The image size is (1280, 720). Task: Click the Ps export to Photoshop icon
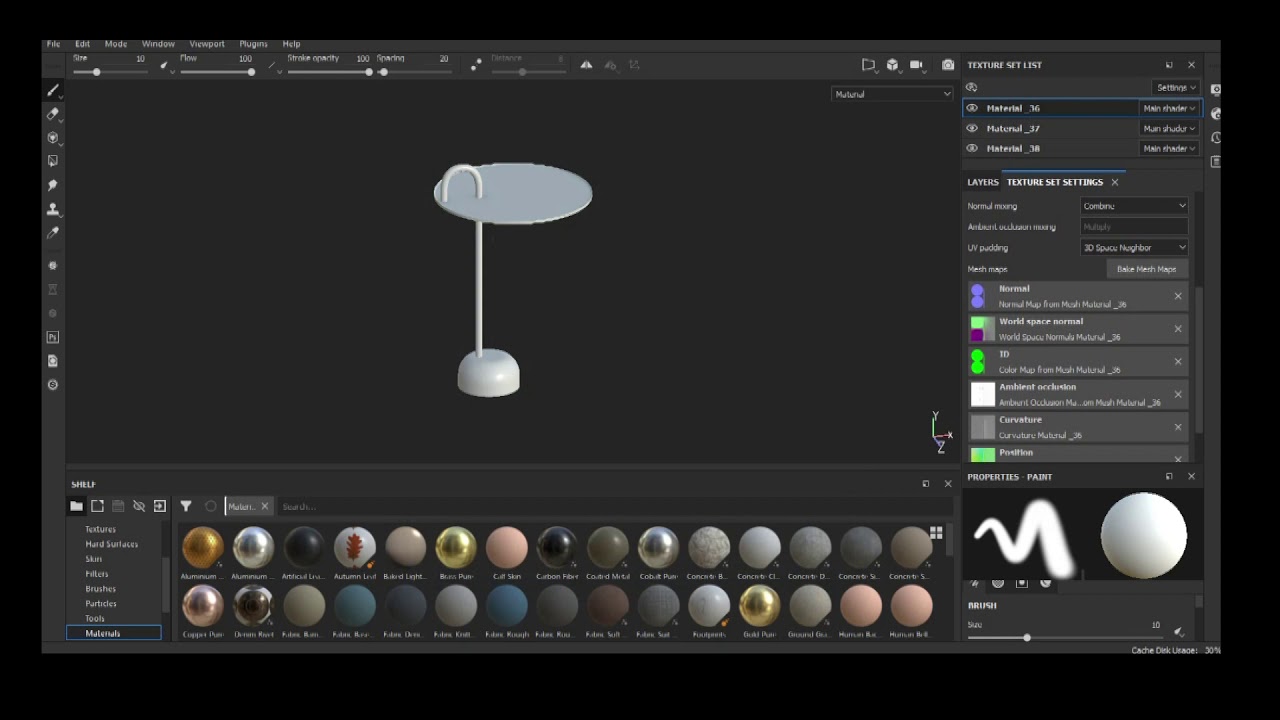(53, 337)
